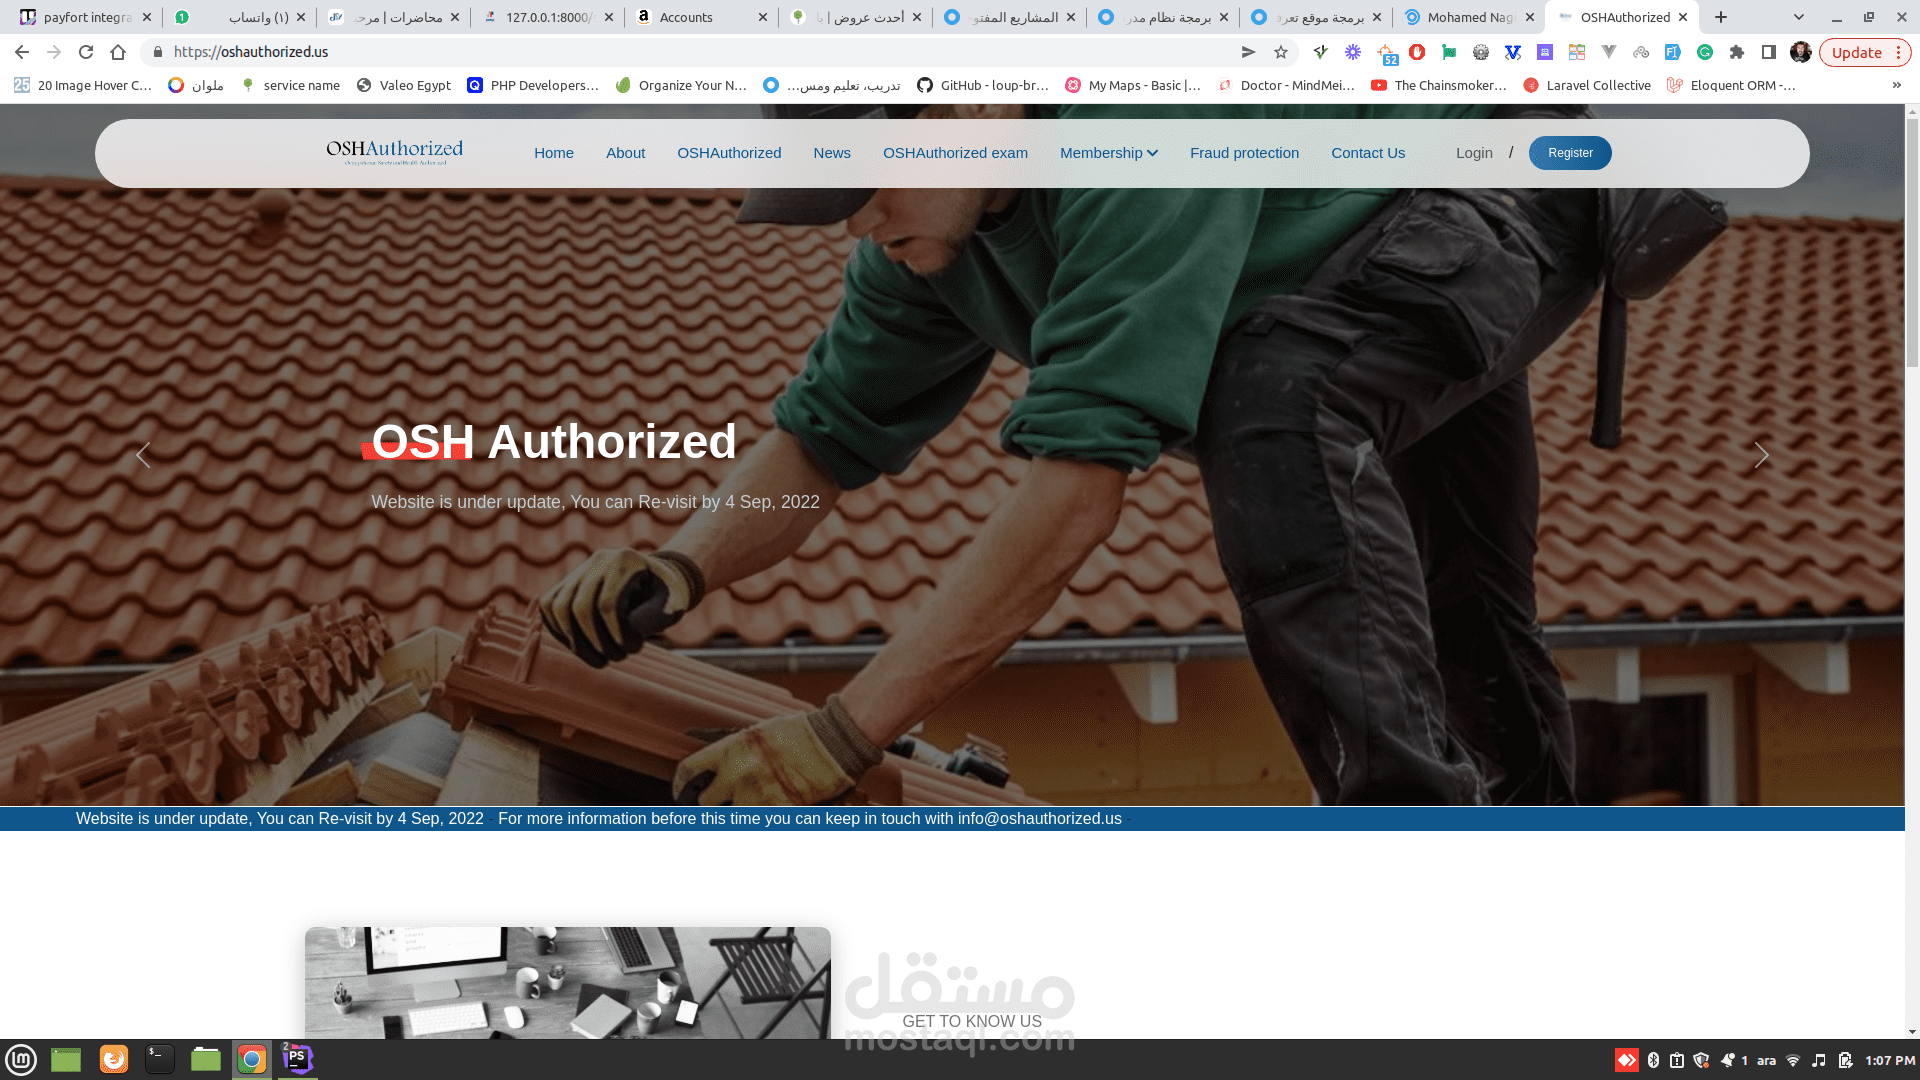Open the Fraud protection page
The image size is (1920, 1080).
1244,153
